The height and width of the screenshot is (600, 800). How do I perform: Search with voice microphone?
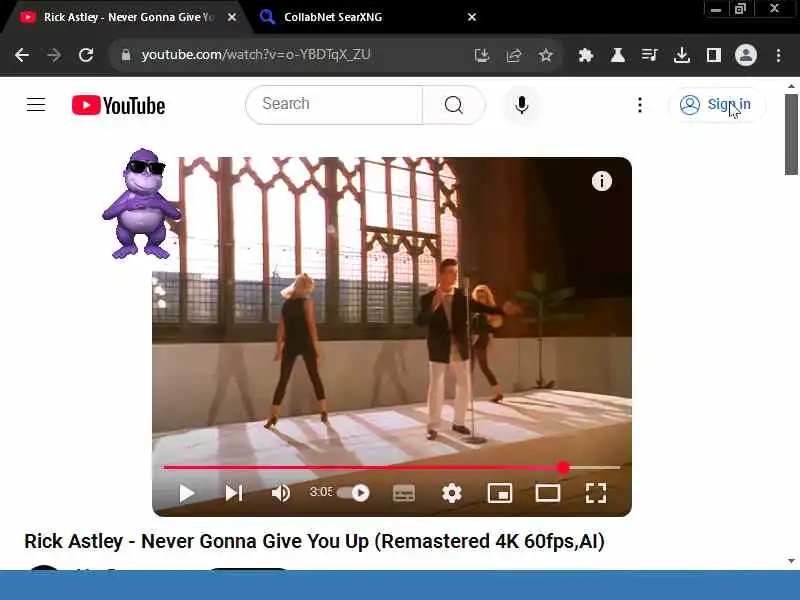[x=521, y=105]
